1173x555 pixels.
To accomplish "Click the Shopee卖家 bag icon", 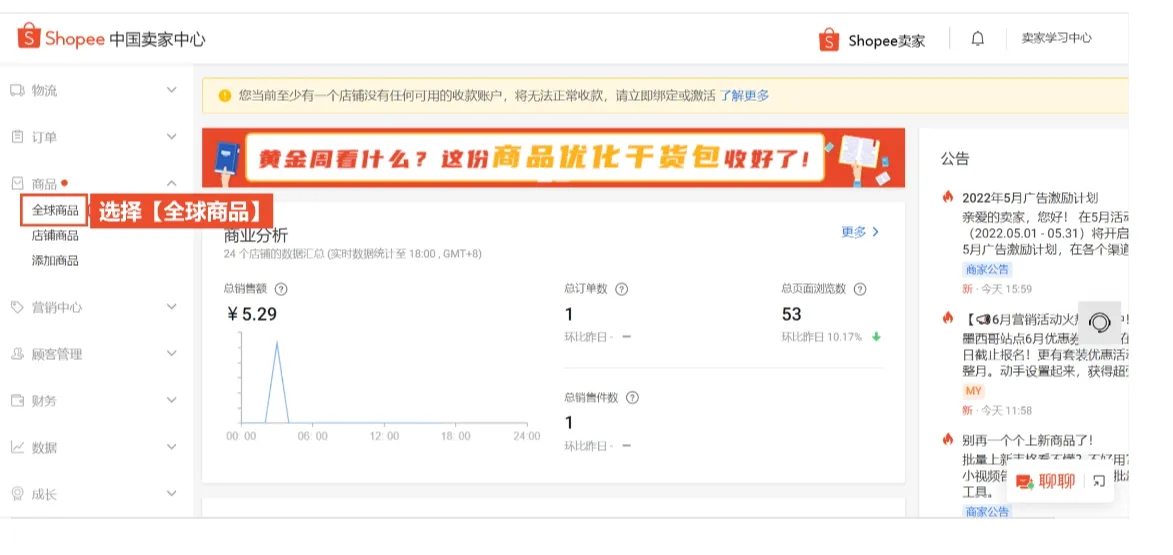I will click(829, 39).
